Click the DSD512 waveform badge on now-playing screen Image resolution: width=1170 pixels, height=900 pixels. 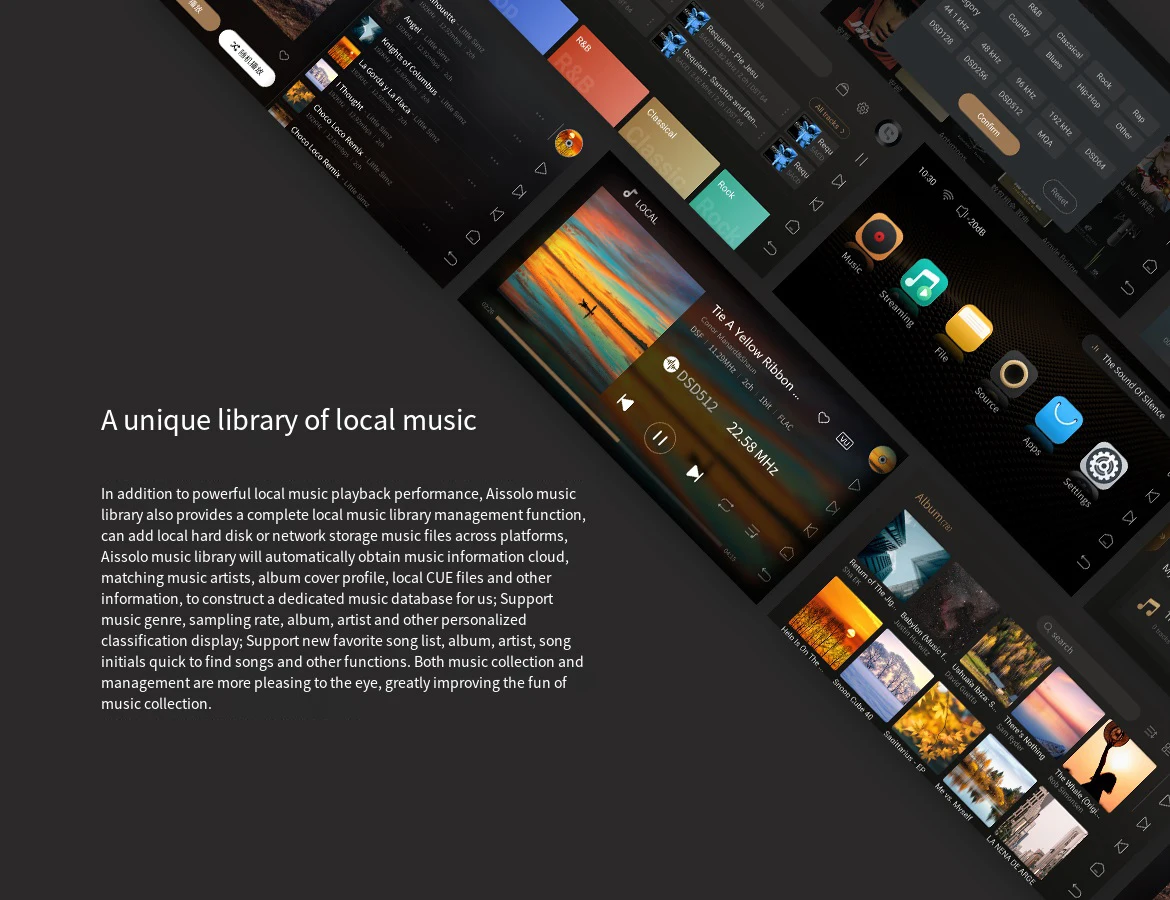point(671,364)
